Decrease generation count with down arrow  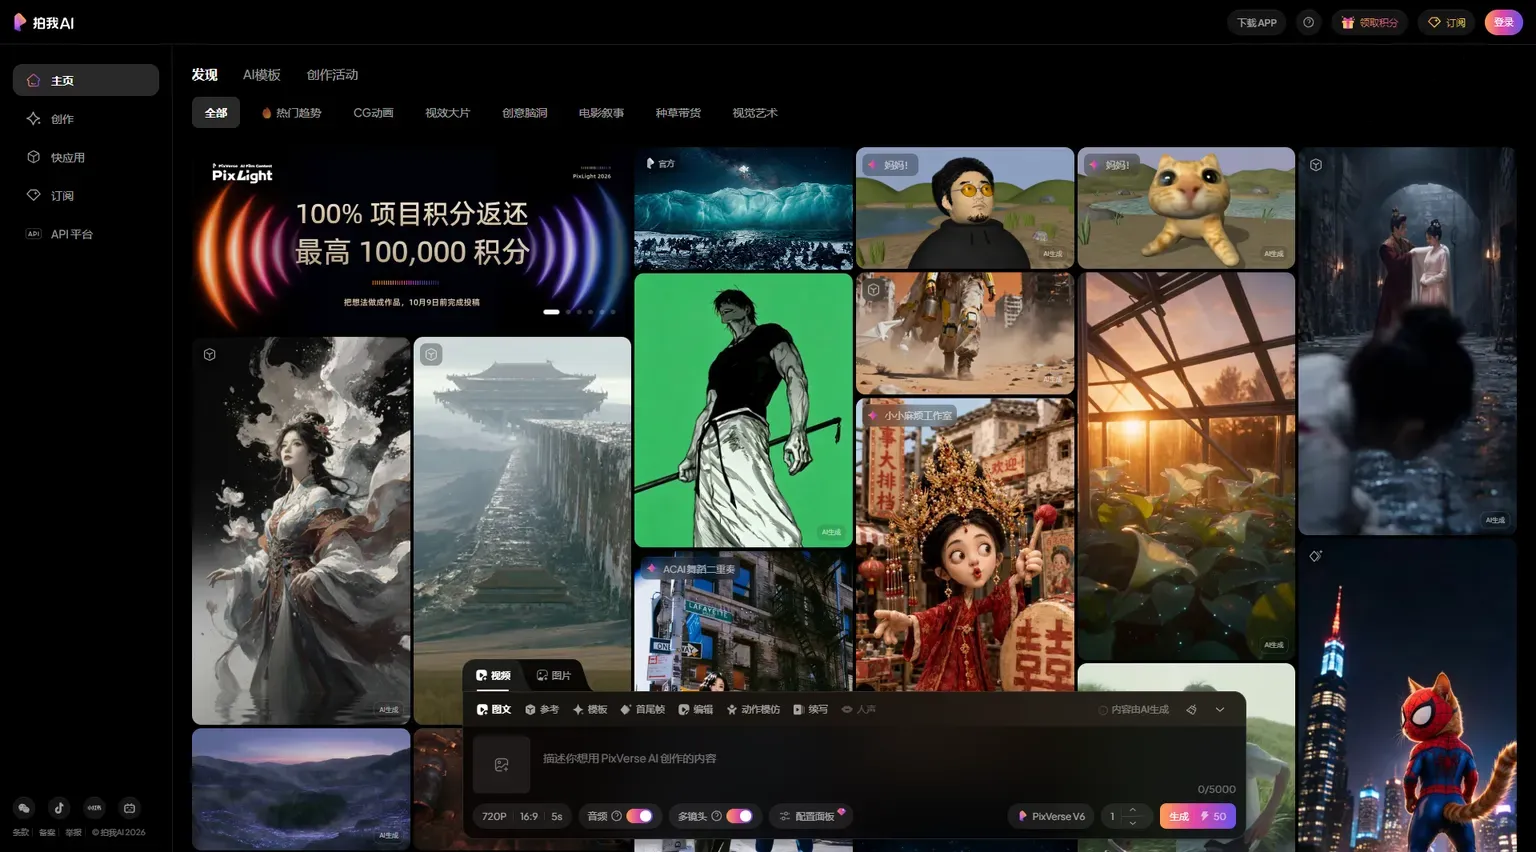tap(1132, 823)
